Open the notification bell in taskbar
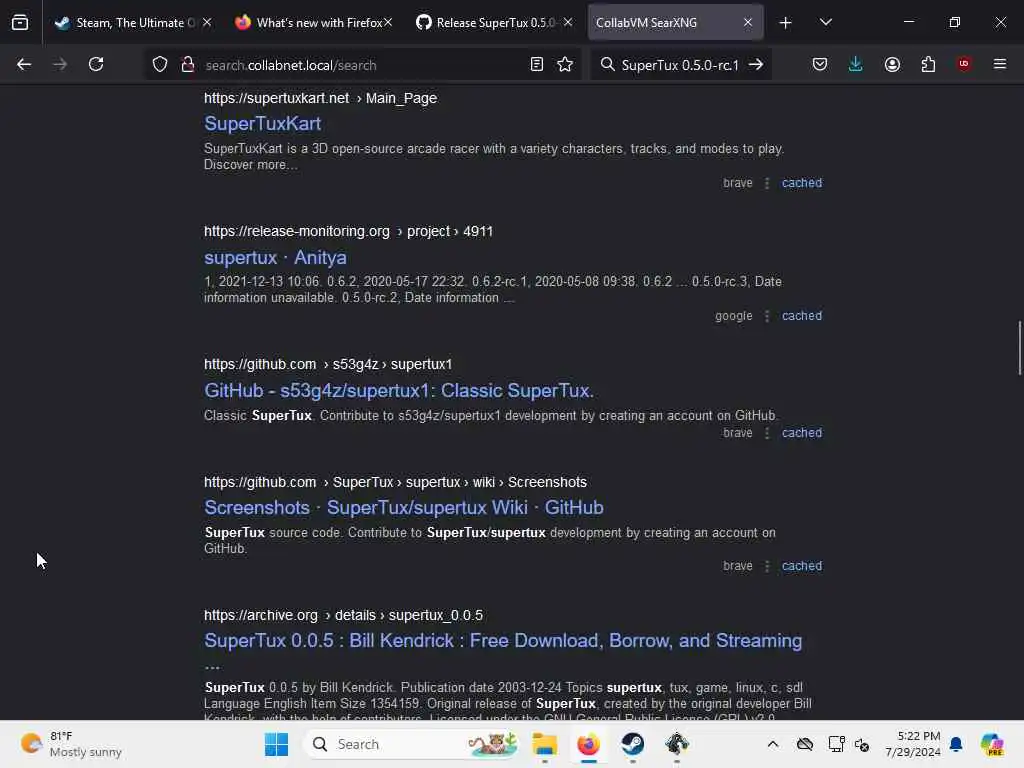This screenshot has width=1024, height=768. tap(956, 744)
